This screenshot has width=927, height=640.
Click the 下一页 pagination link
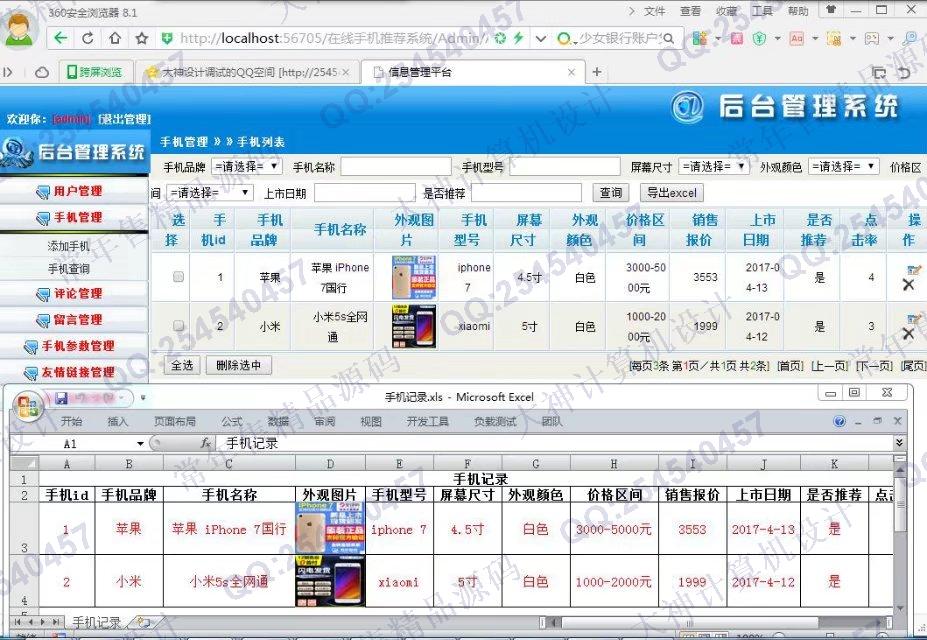(x=874, y=366)
